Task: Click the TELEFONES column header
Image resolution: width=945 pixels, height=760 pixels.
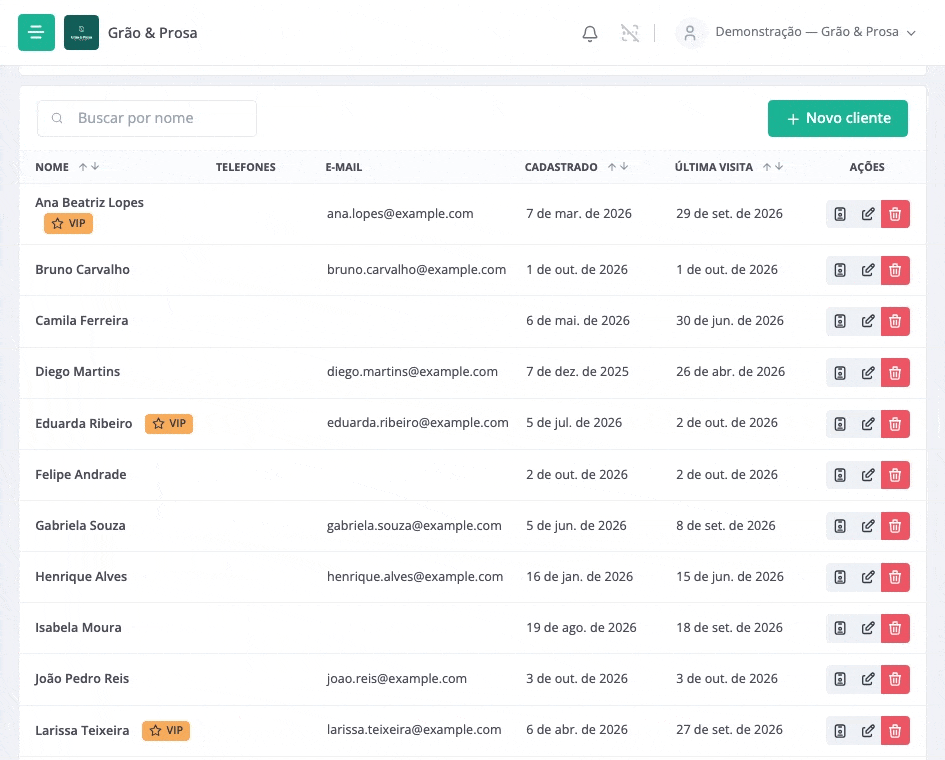Action: (246, 167)
